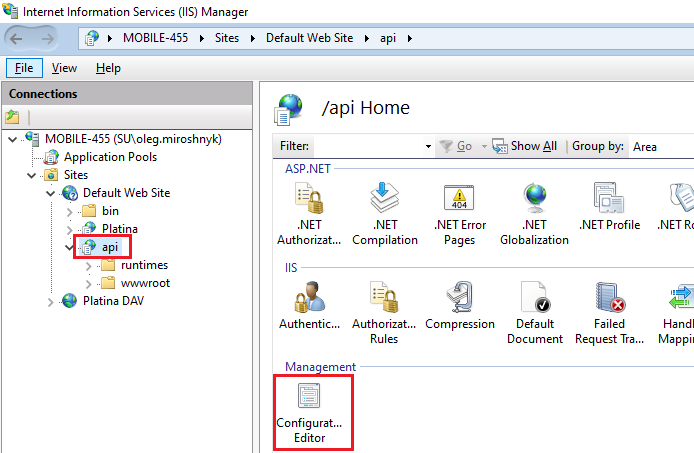
Task: Click Default Web Site in breadcrumb
Action: point(309,38)
